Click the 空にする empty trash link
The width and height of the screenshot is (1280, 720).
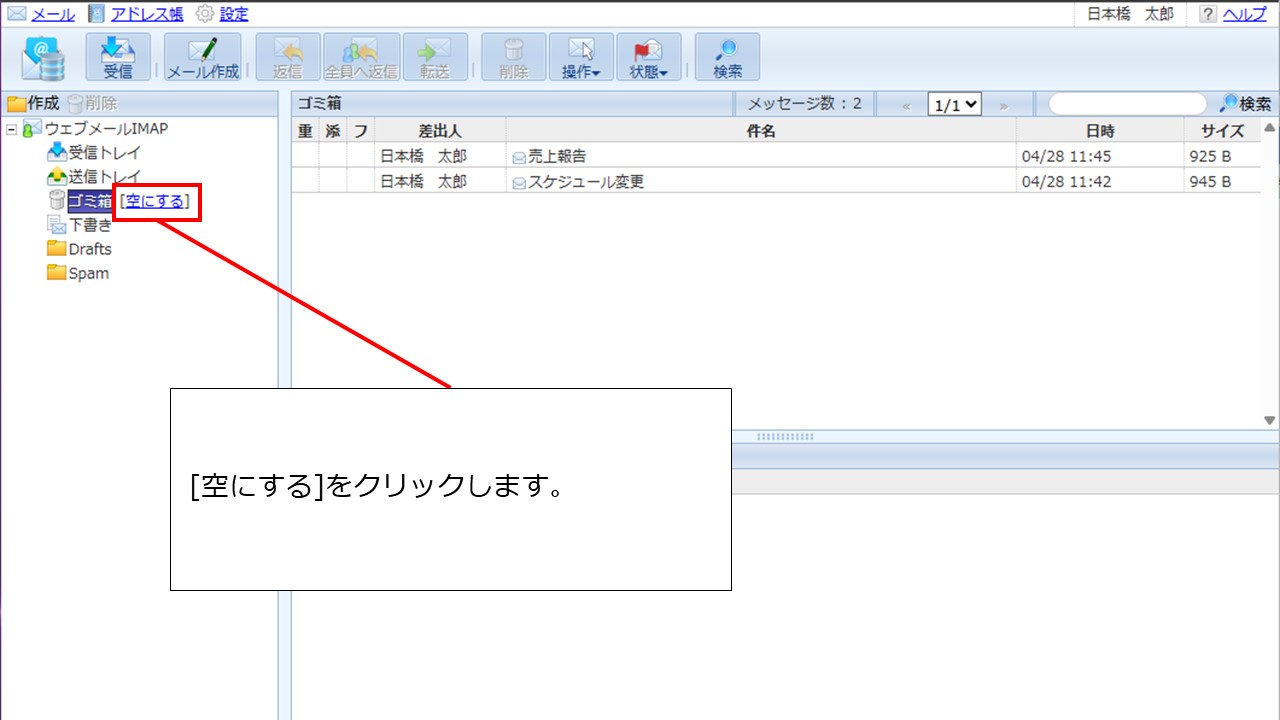pos(155,201)
